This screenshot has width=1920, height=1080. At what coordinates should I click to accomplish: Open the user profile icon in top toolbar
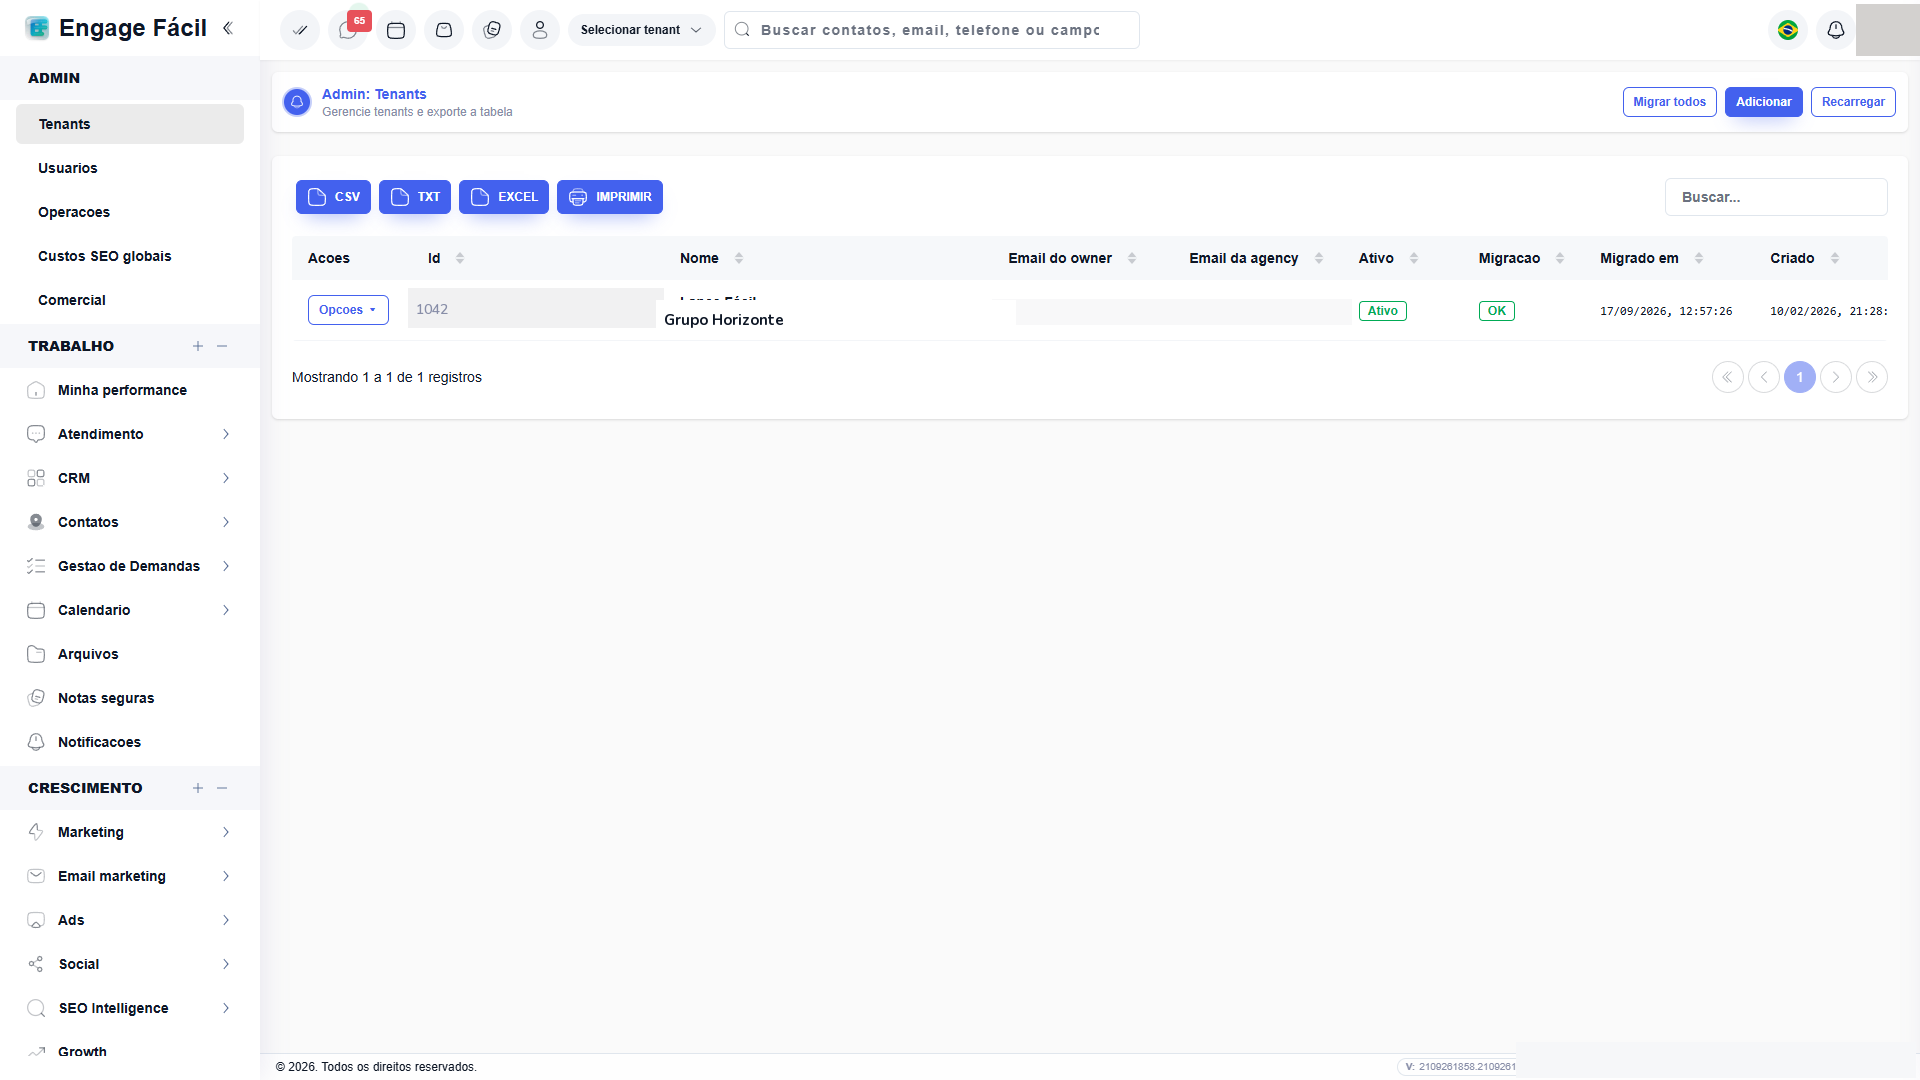tap(540, 30)
